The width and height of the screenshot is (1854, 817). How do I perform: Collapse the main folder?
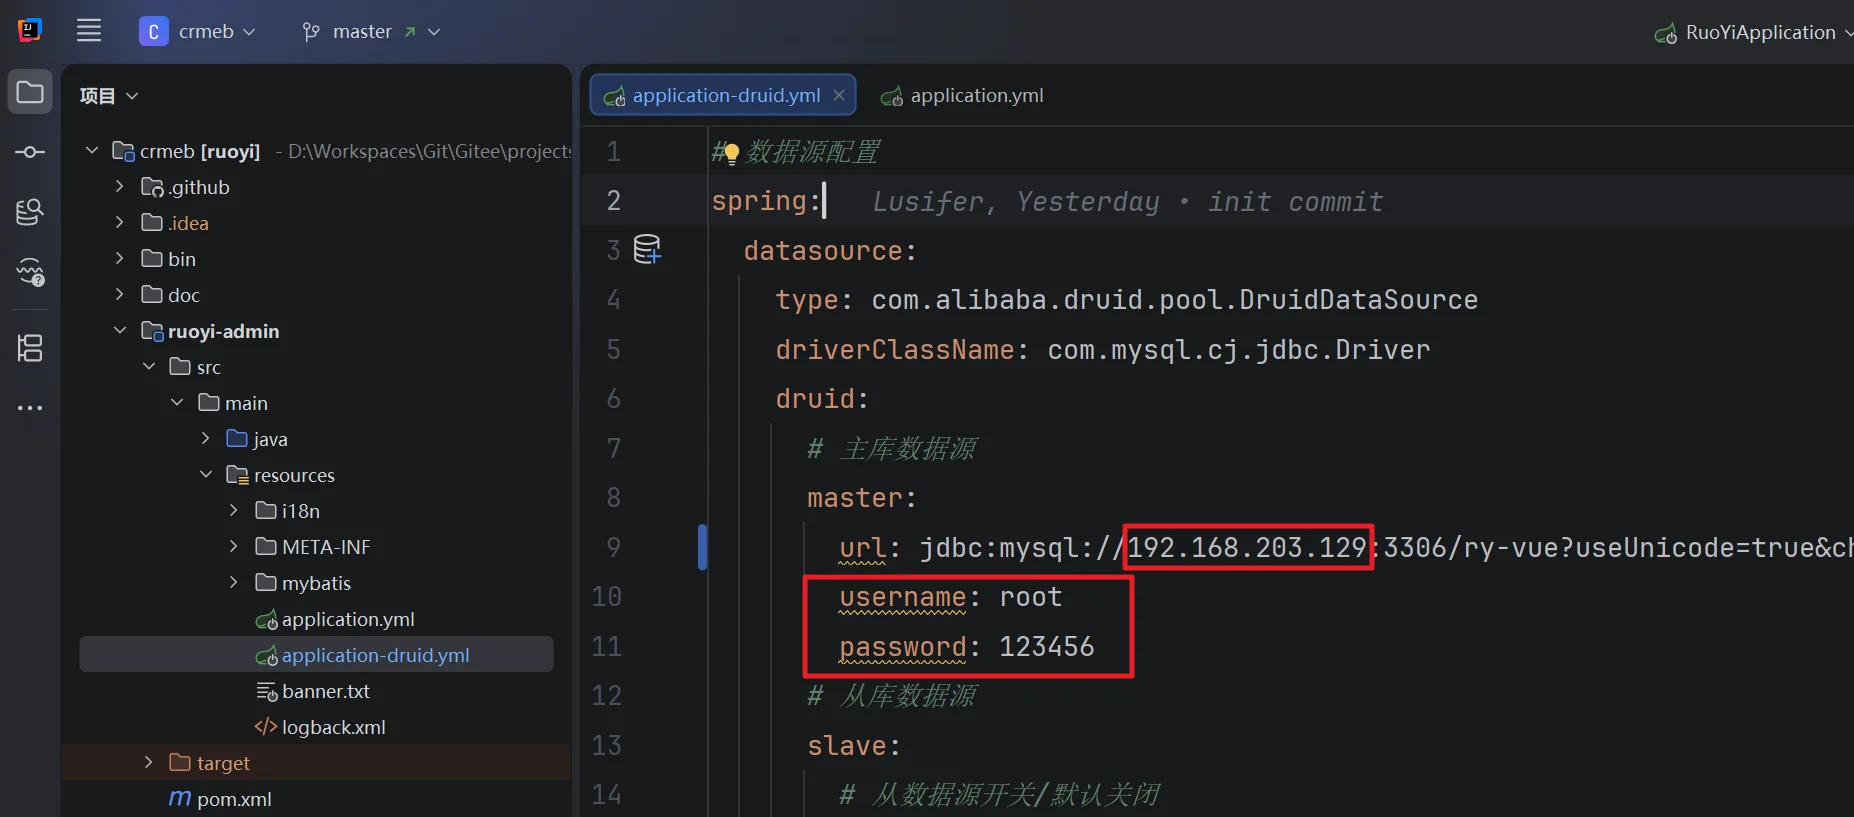[x=177, y=402]
